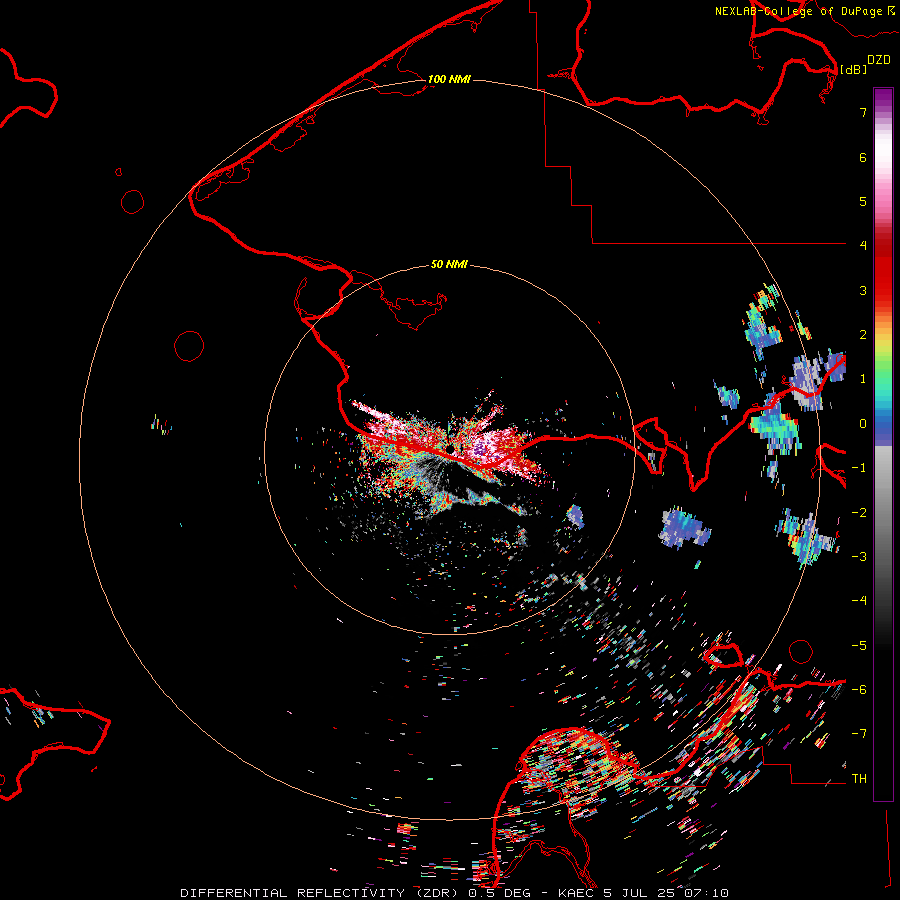Image resolution: width=900 pixels, height=900 pixels.
Task: Click the 7 value on the color scale
Action: (x=863, y=112)
